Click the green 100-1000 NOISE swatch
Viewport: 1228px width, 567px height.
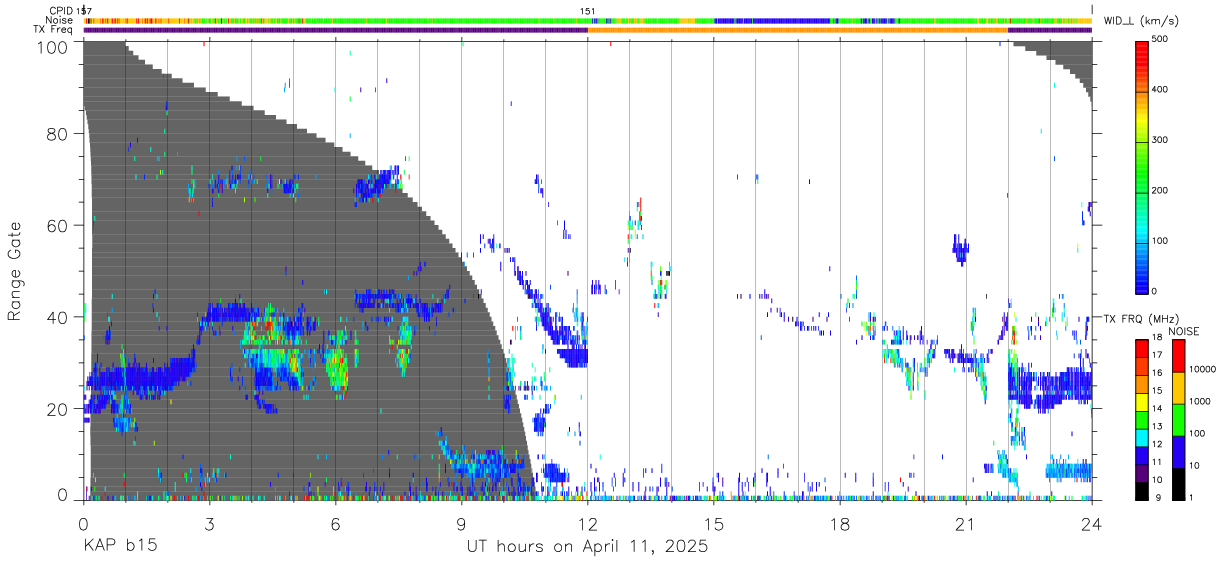(x=1179, y=420)
